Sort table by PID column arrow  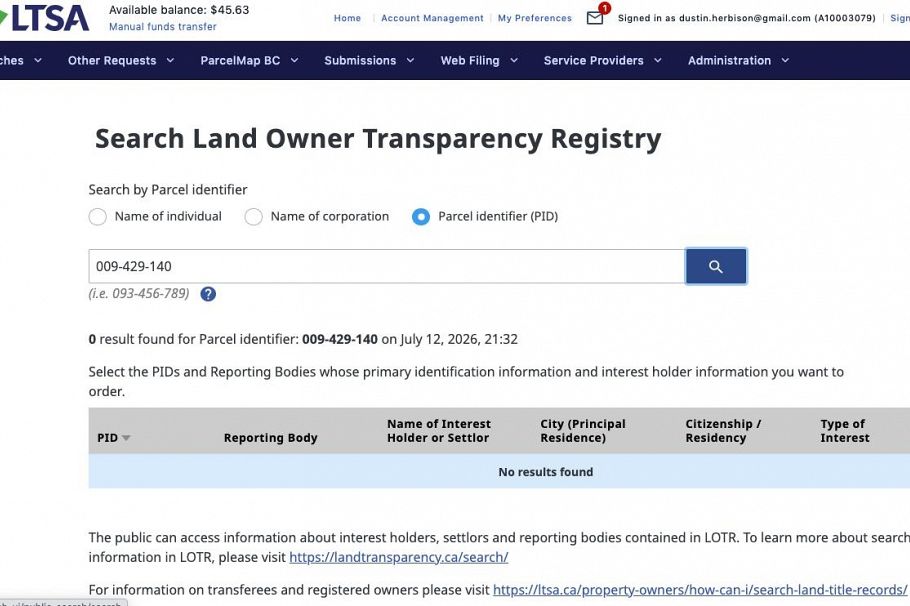[x=126, y=438]
